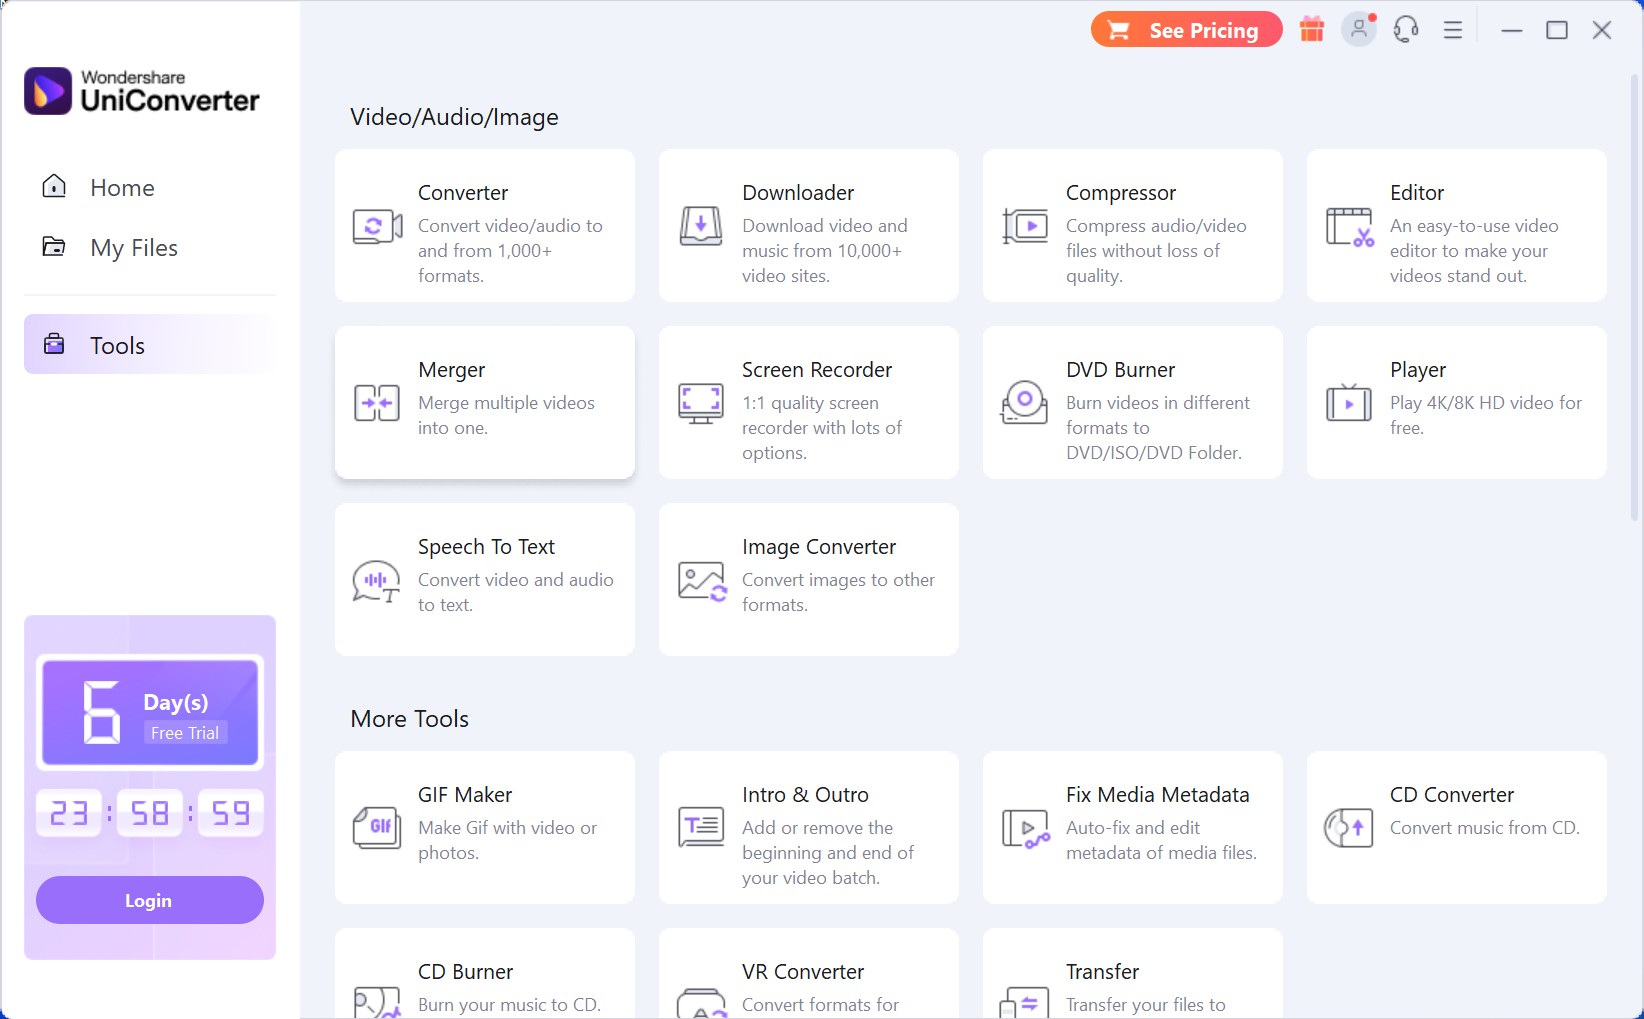Viewport: 1644px width, 1019px height.
Task: Open the GIF Maker tool
Action: click(485, 827)
